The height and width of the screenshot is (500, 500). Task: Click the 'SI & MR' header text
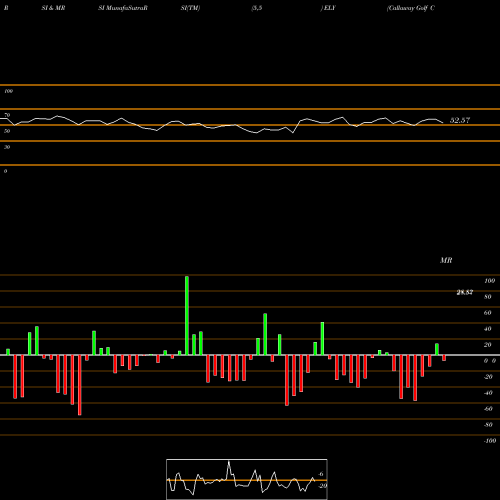(53, 8)
